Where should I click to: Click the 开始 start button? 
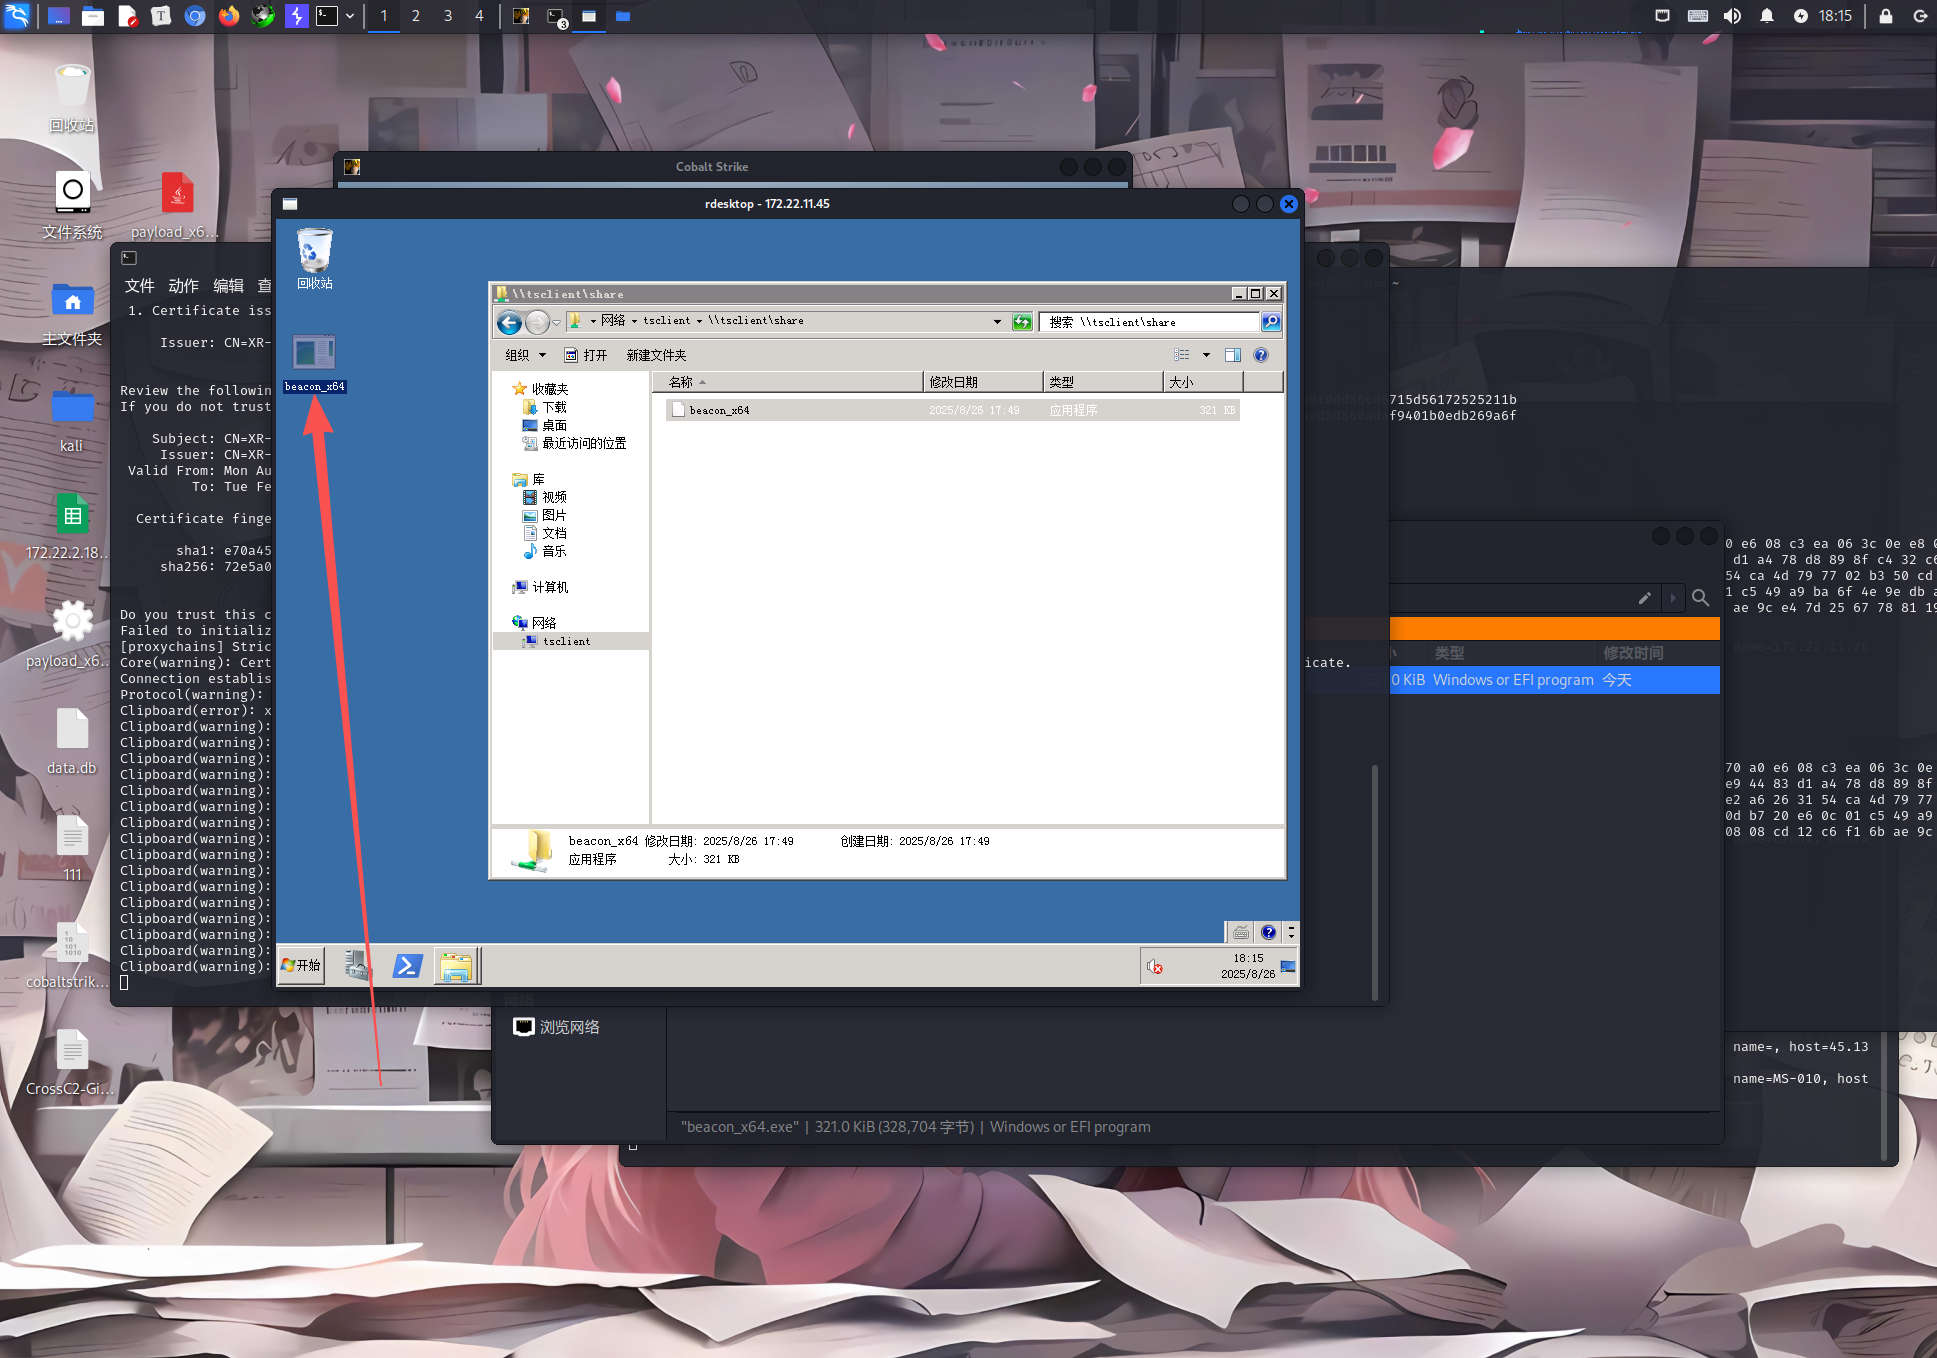[x=301, y=965]
